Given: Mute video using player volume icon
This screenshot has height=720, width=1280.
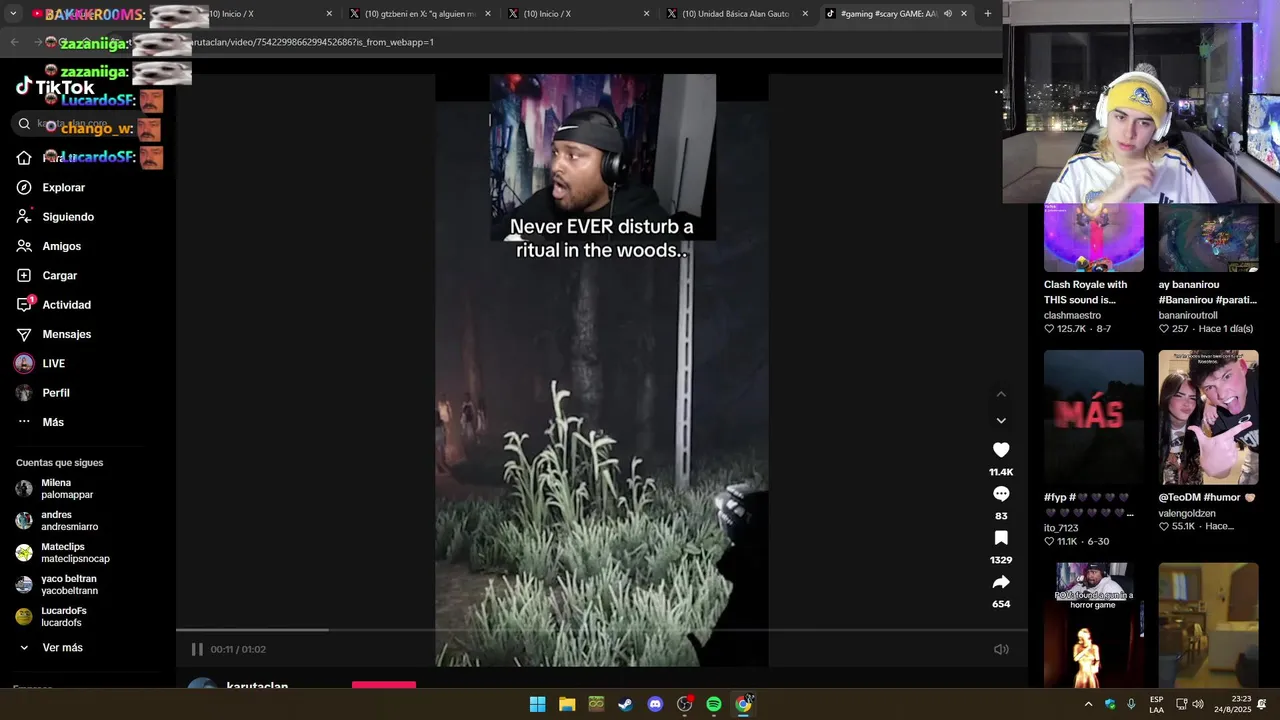Looking at the screenshot, I should coord(1001,649).
